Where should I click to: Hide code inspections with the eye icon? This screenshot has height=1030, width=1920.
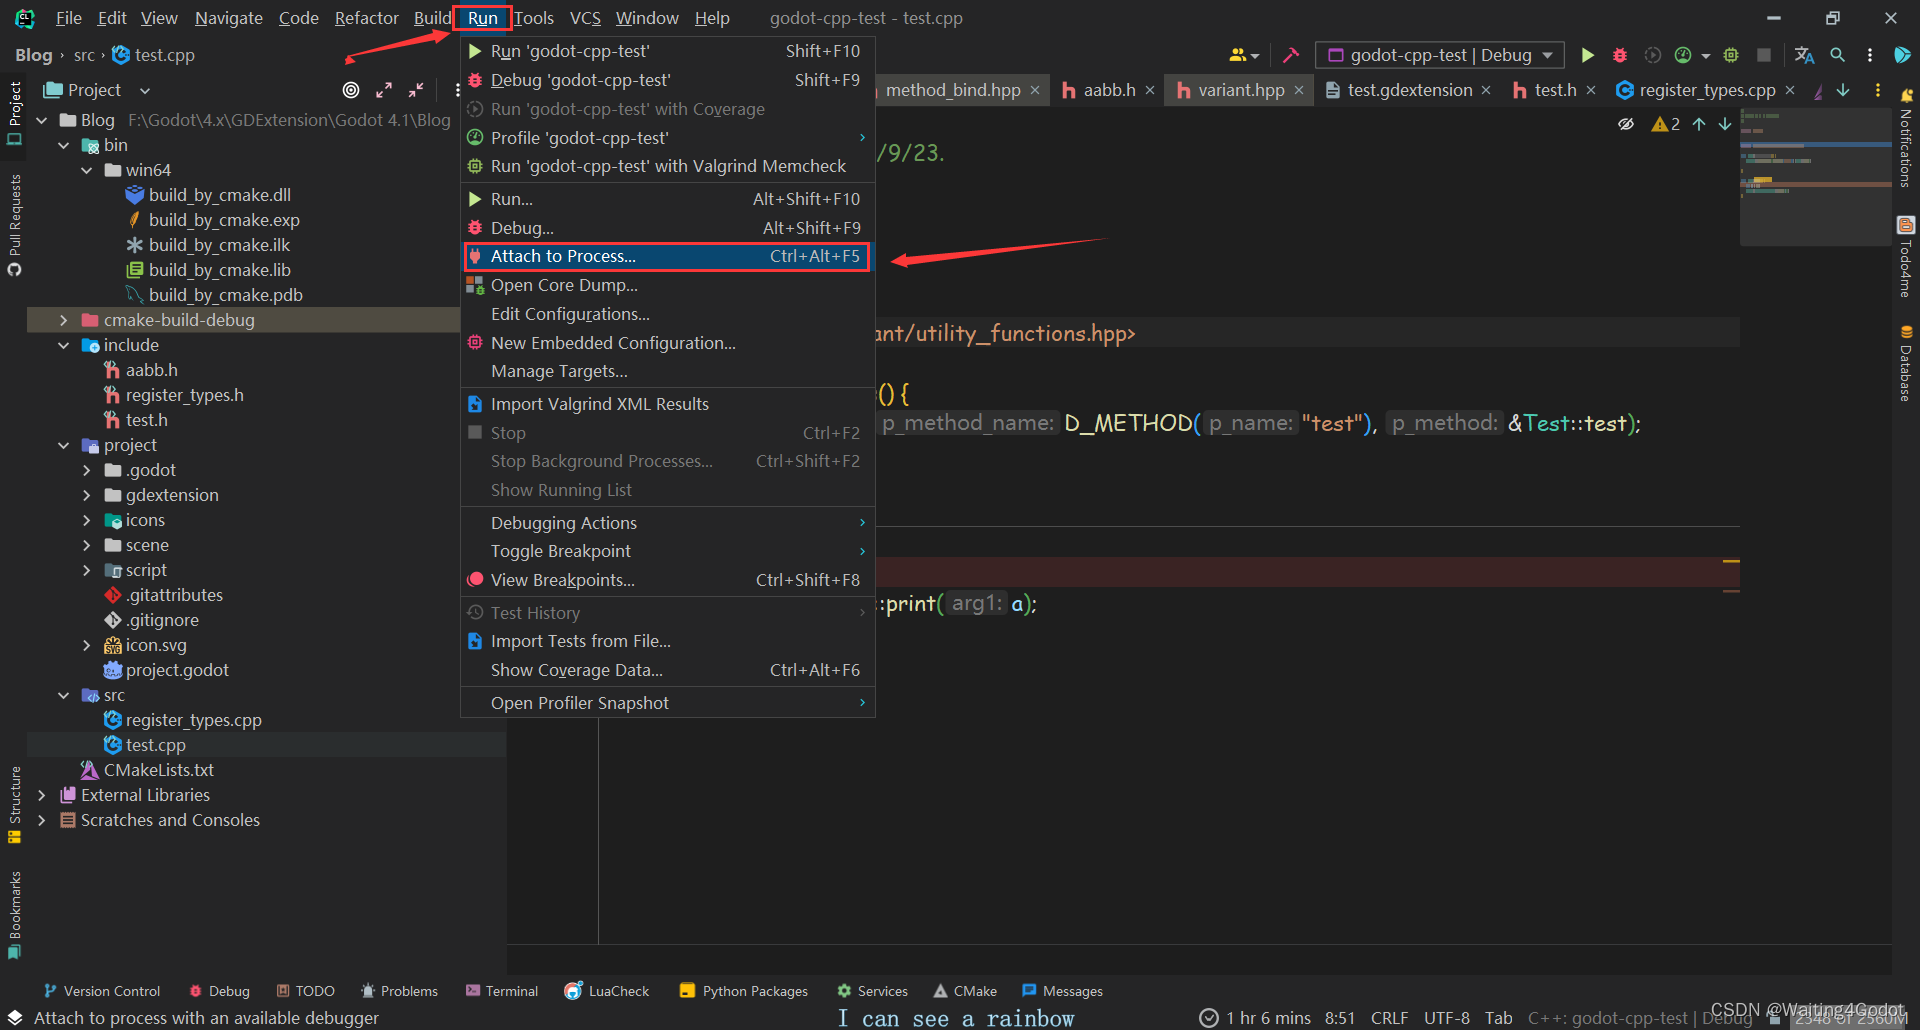tap(1626, 124)
